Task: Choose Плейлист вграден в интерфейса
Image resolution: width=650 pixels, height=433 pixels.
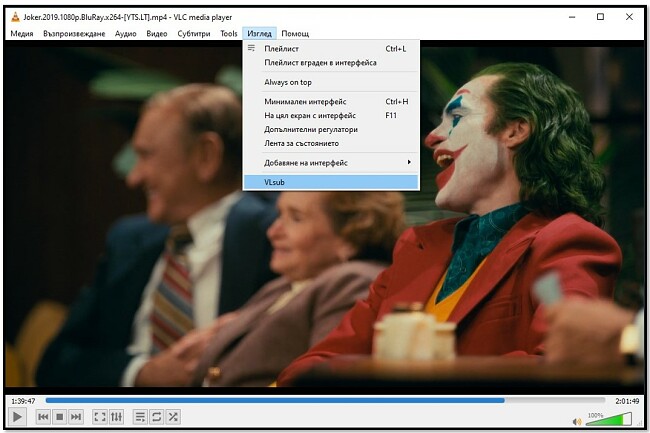Action: (x=331, y=63)
